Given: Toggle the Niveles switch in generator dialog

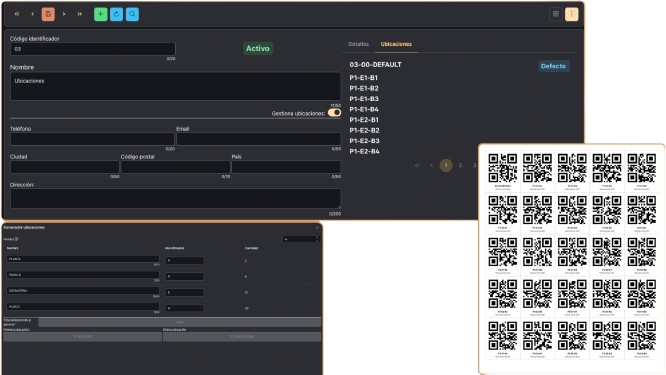Looking at the screenshot, I should point(17,239).
